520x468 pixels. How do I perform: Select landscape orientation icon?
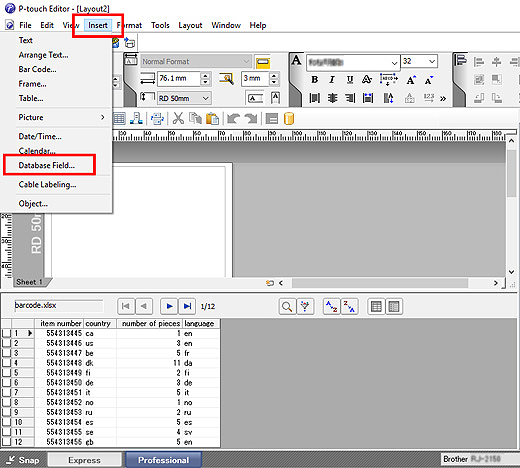[x=255, y=98]
